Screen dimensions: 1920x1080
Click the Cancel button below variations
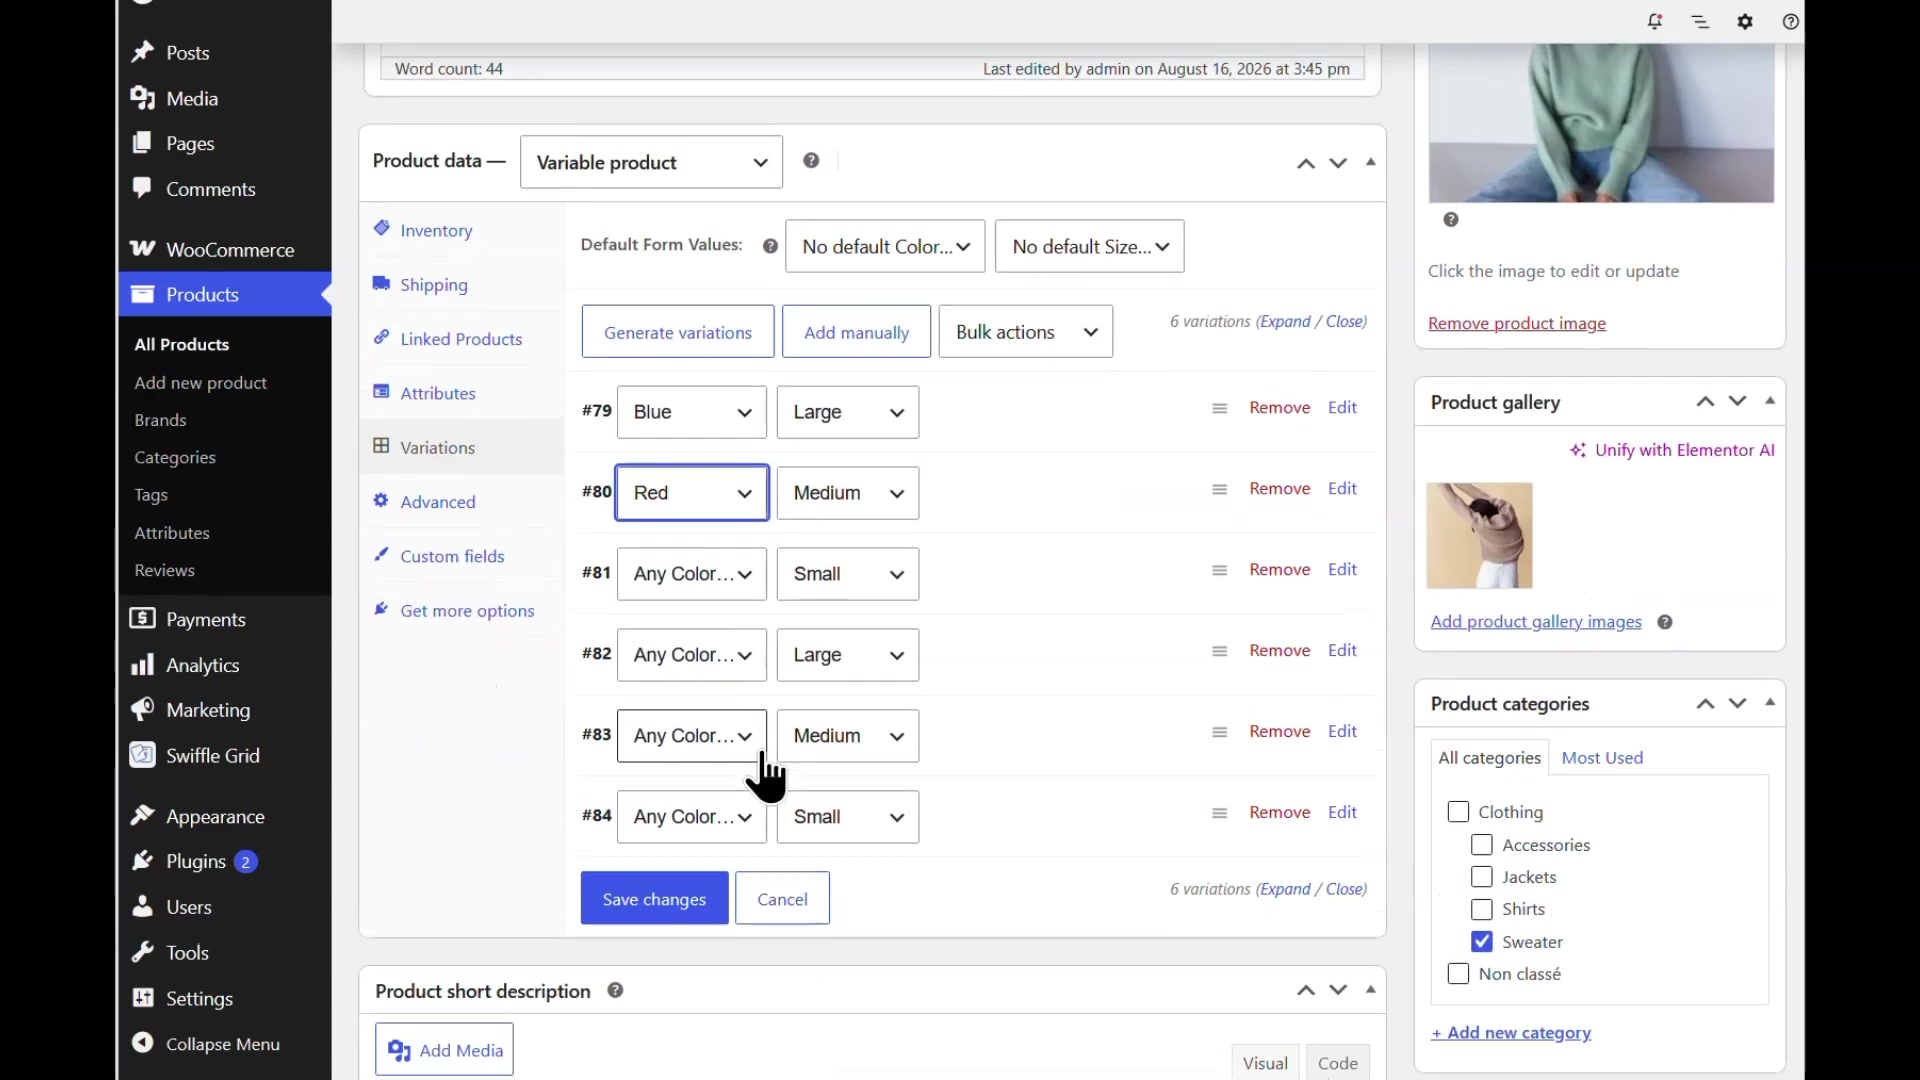tap(782, 898)
